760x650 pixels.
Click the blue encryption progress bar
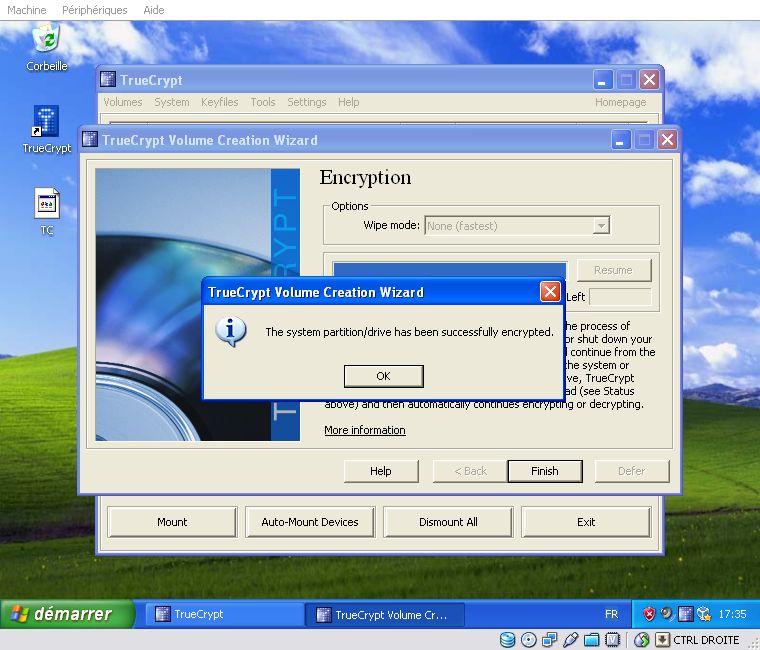450,270
